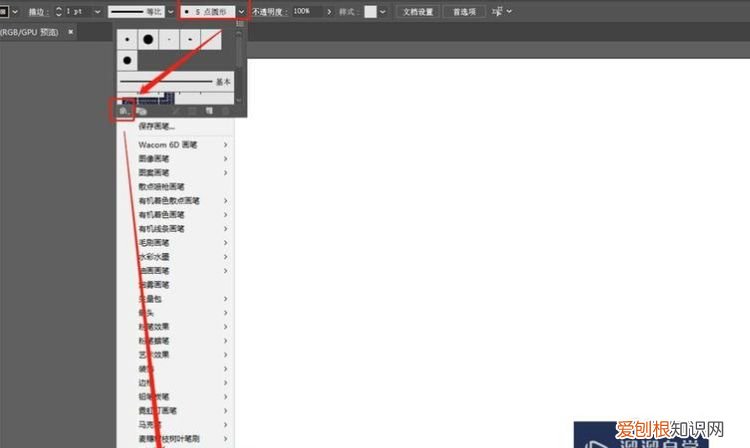Click the 文档设置 button

(418, 11)
